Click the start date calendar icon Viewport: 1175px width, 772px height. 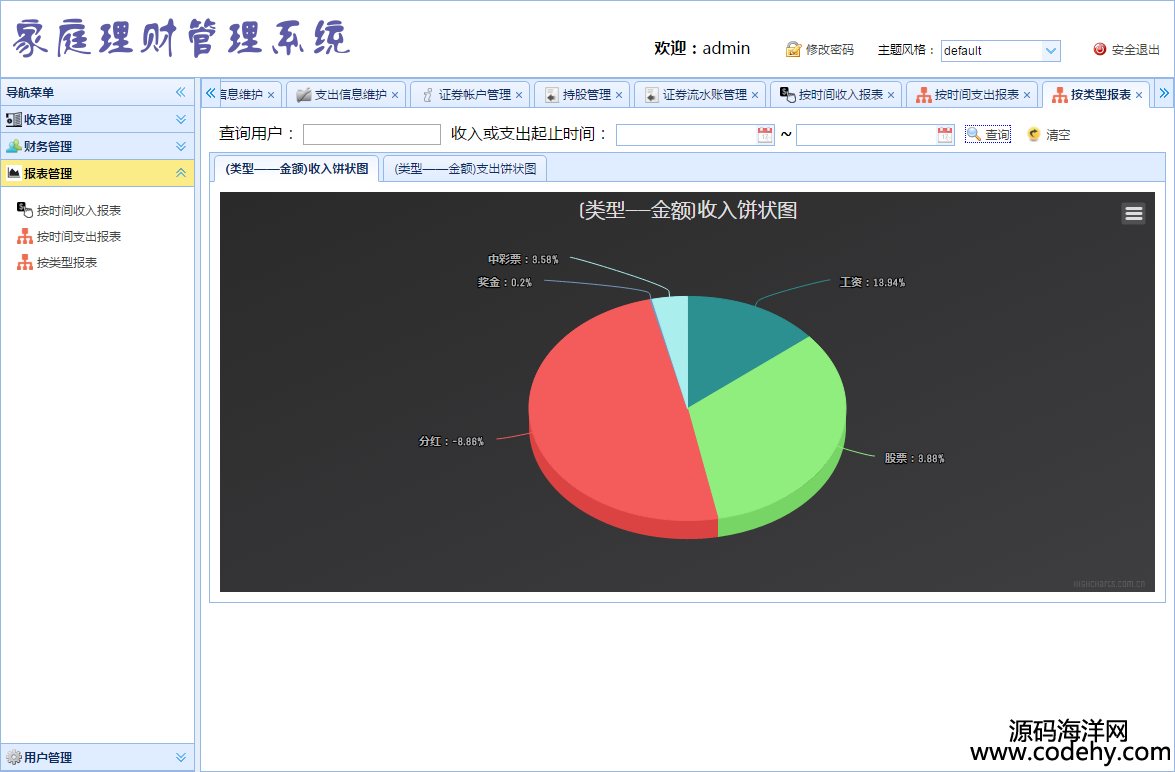(x=765, y=135)
